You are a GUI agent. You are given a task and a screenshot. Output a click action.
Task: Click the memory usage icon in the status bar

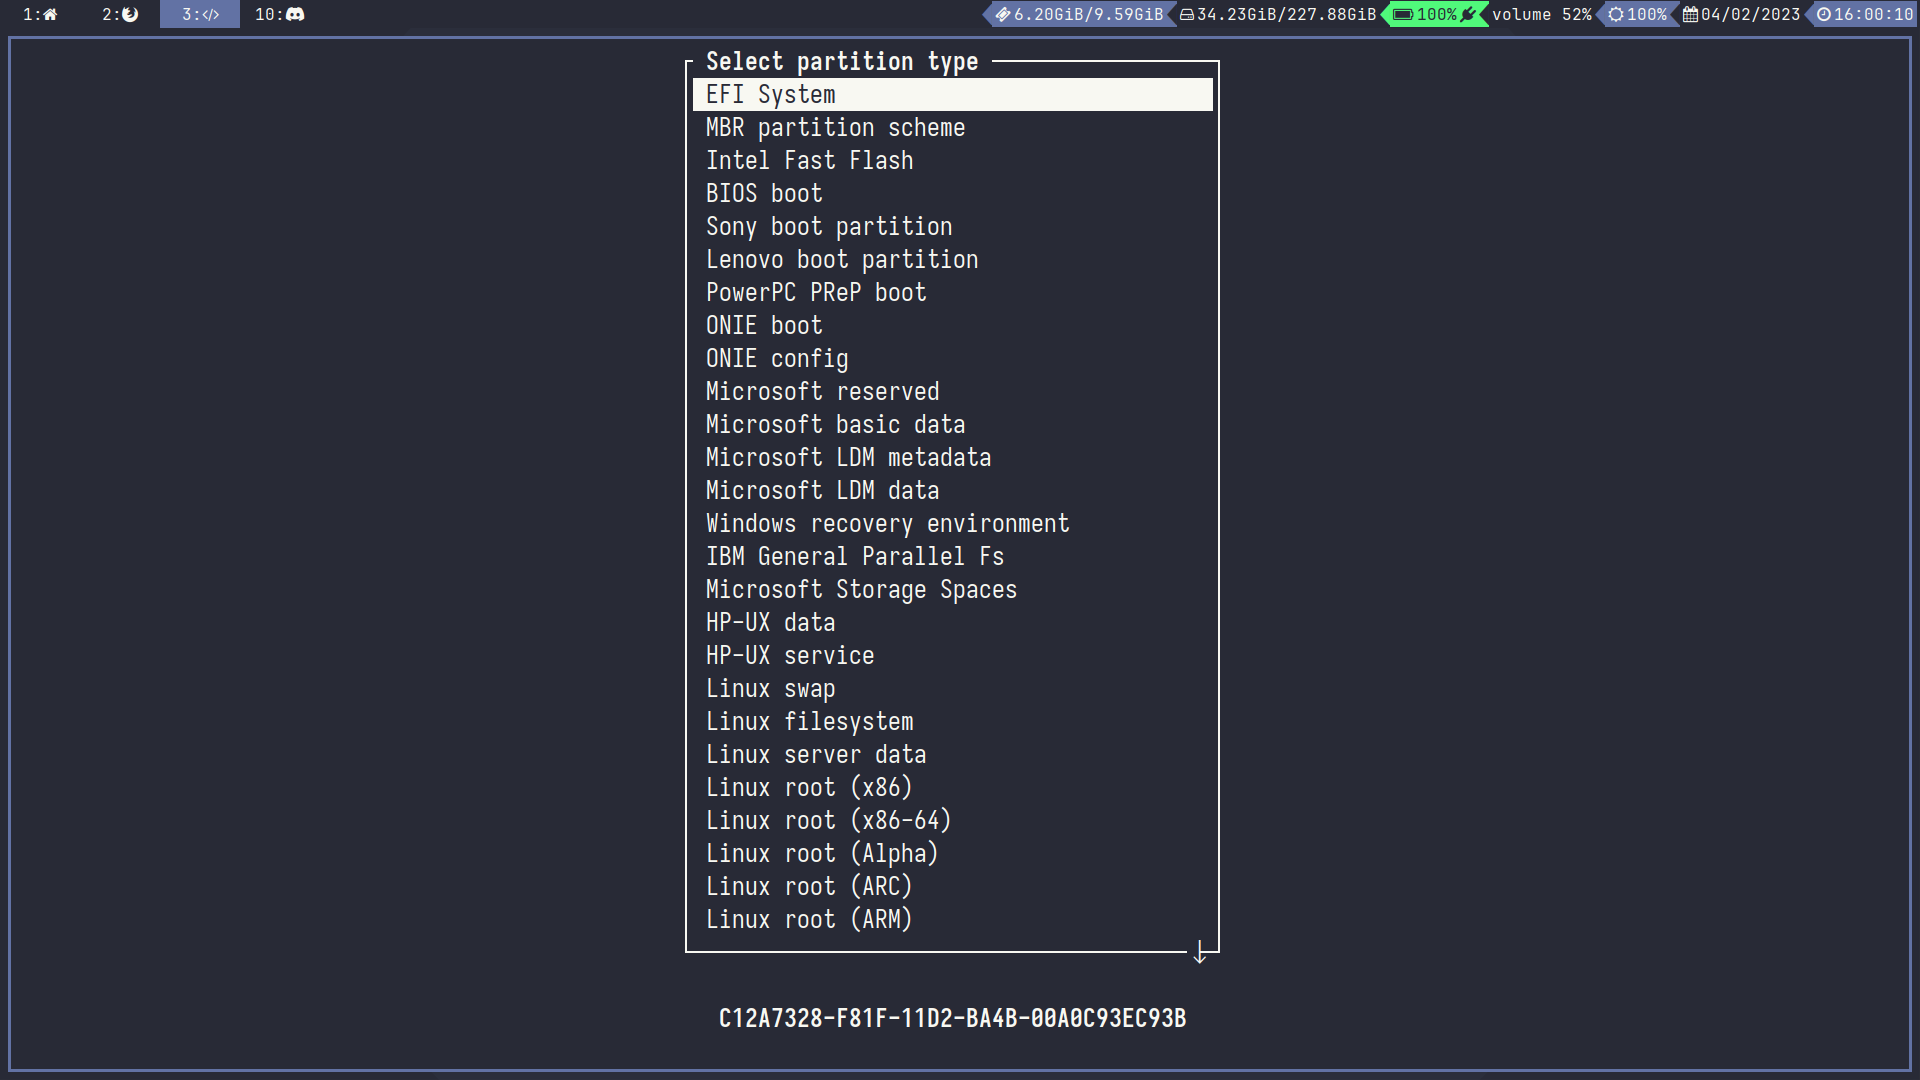(x=1002, y=14)
